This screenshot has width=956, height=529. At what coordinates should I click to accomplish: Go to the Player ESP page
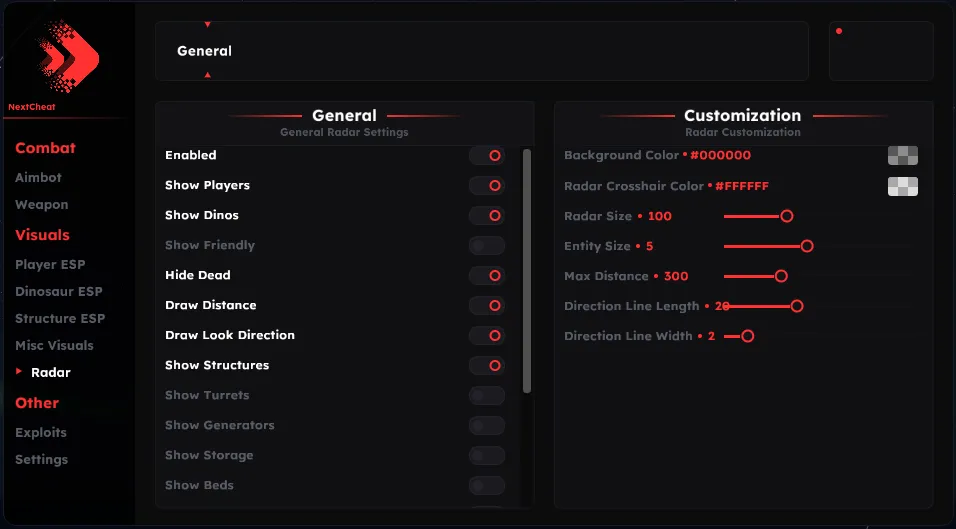[x=50, y=264]
